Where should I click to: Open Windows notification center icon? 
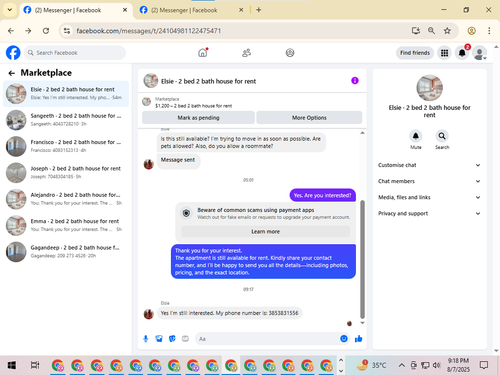pyautogui.click(x=484, y=365)
